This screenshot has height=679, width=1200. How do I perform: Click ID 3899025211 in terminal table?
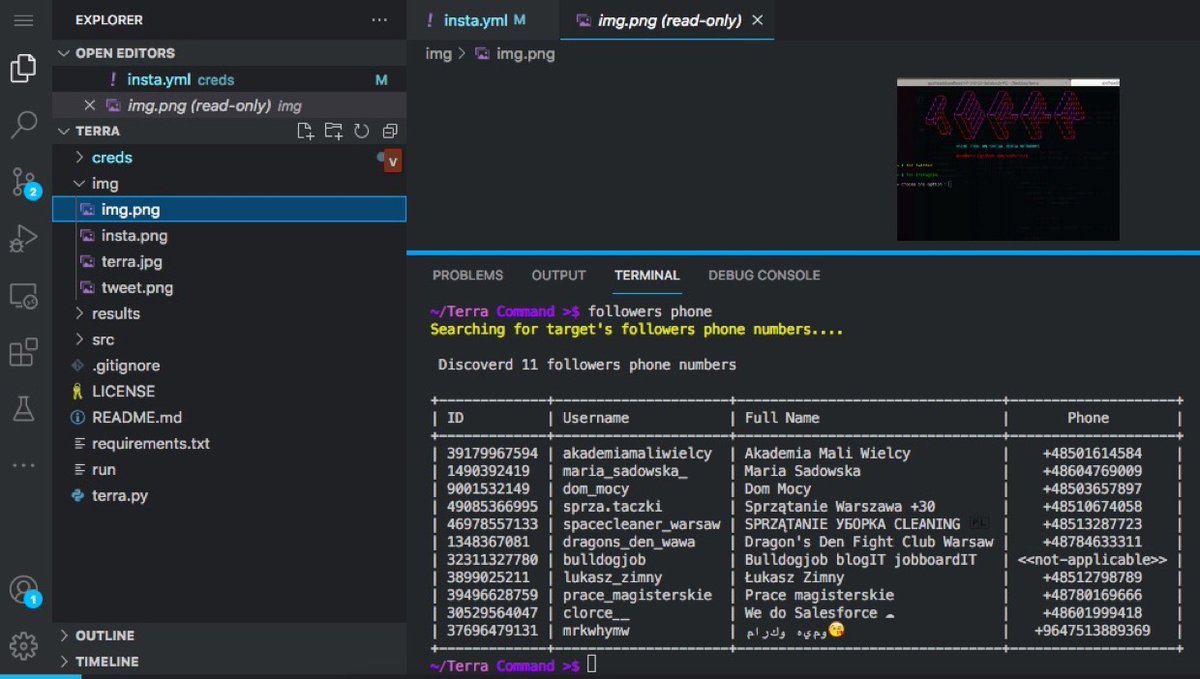pyautogui.click(x=488, y=577)
